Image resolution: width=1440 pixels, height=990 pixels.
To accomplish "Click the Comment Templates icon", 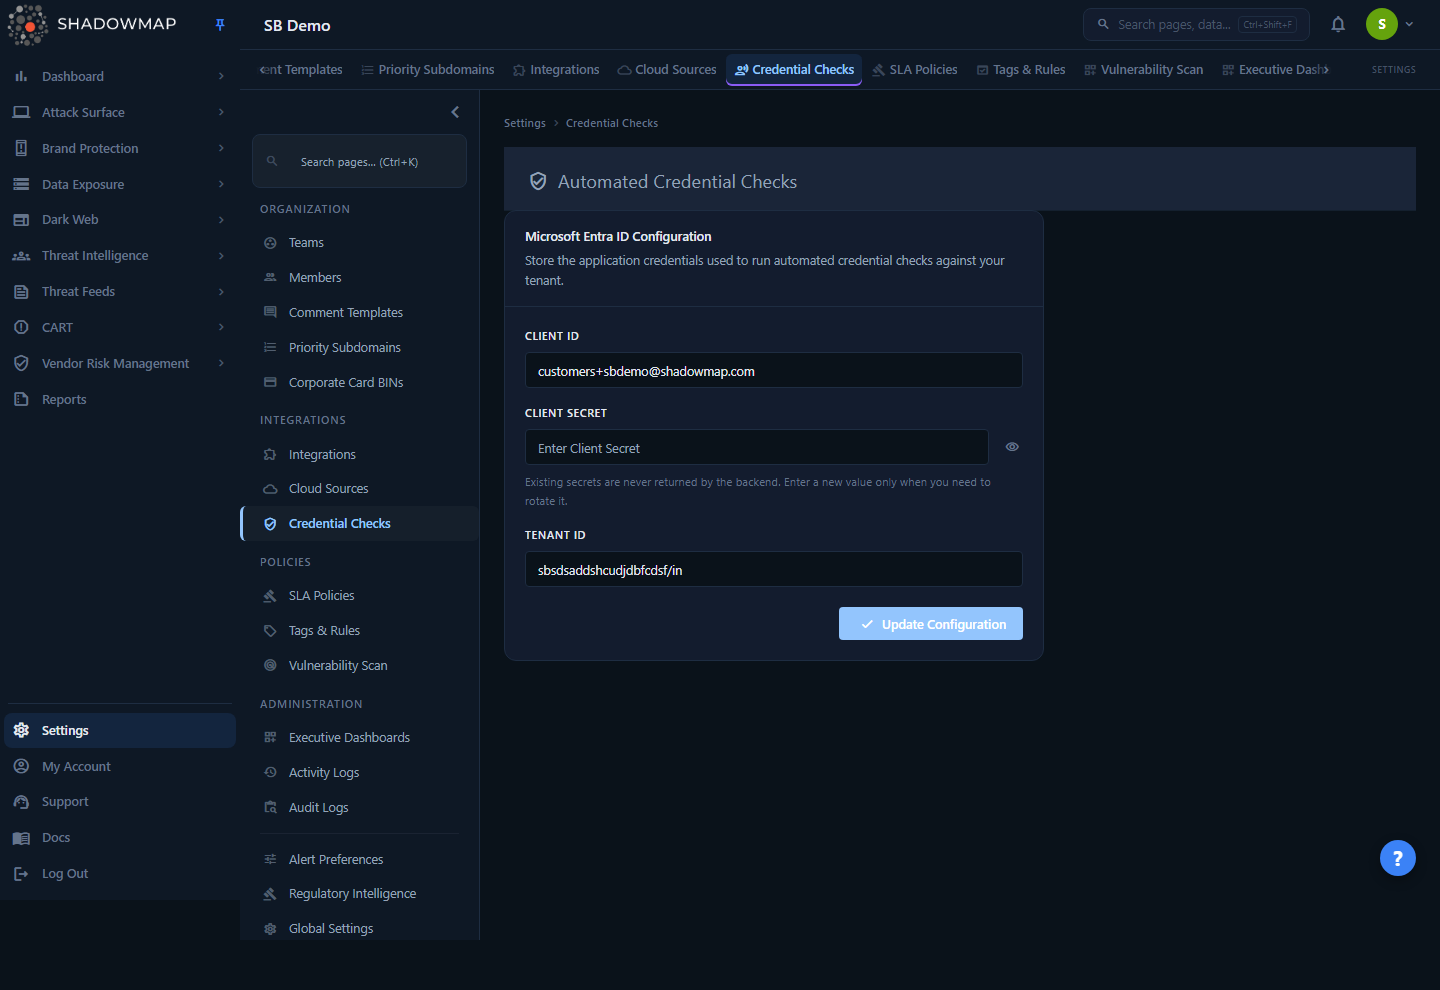I will [x=270, y=312].
